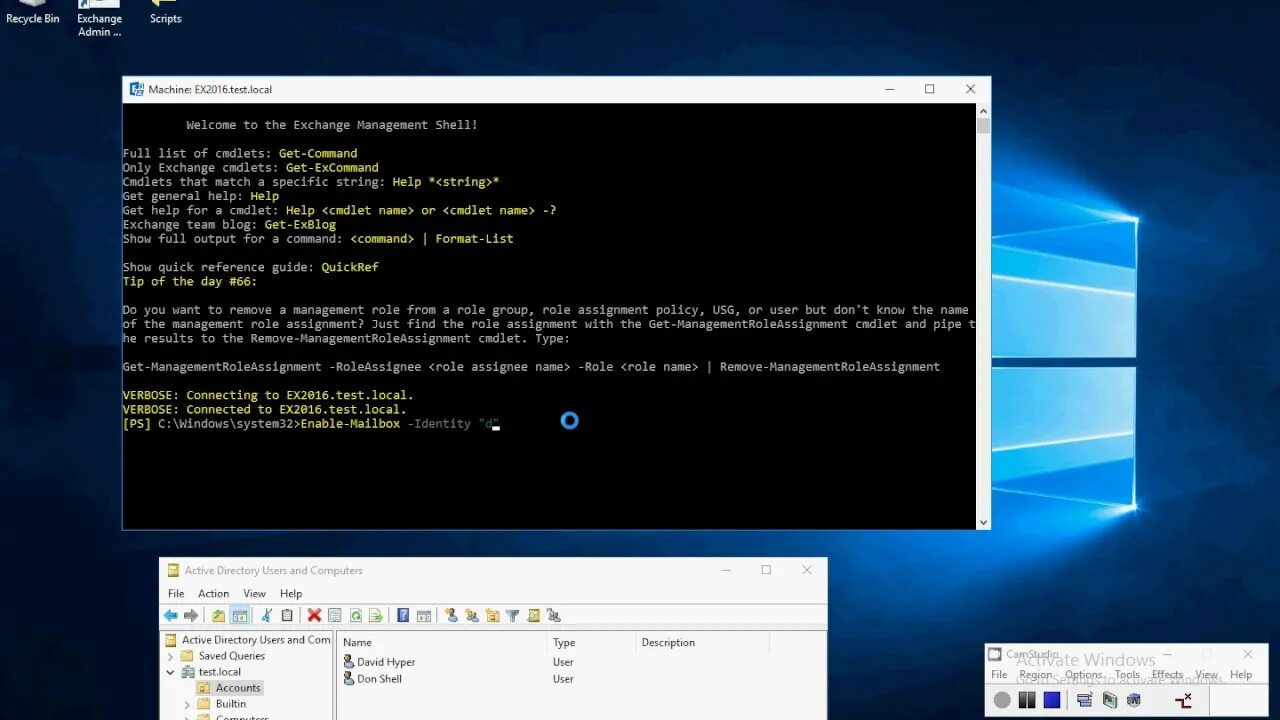
Task: Click CamStudio Pause button
Action: (x=1027, y=700)
